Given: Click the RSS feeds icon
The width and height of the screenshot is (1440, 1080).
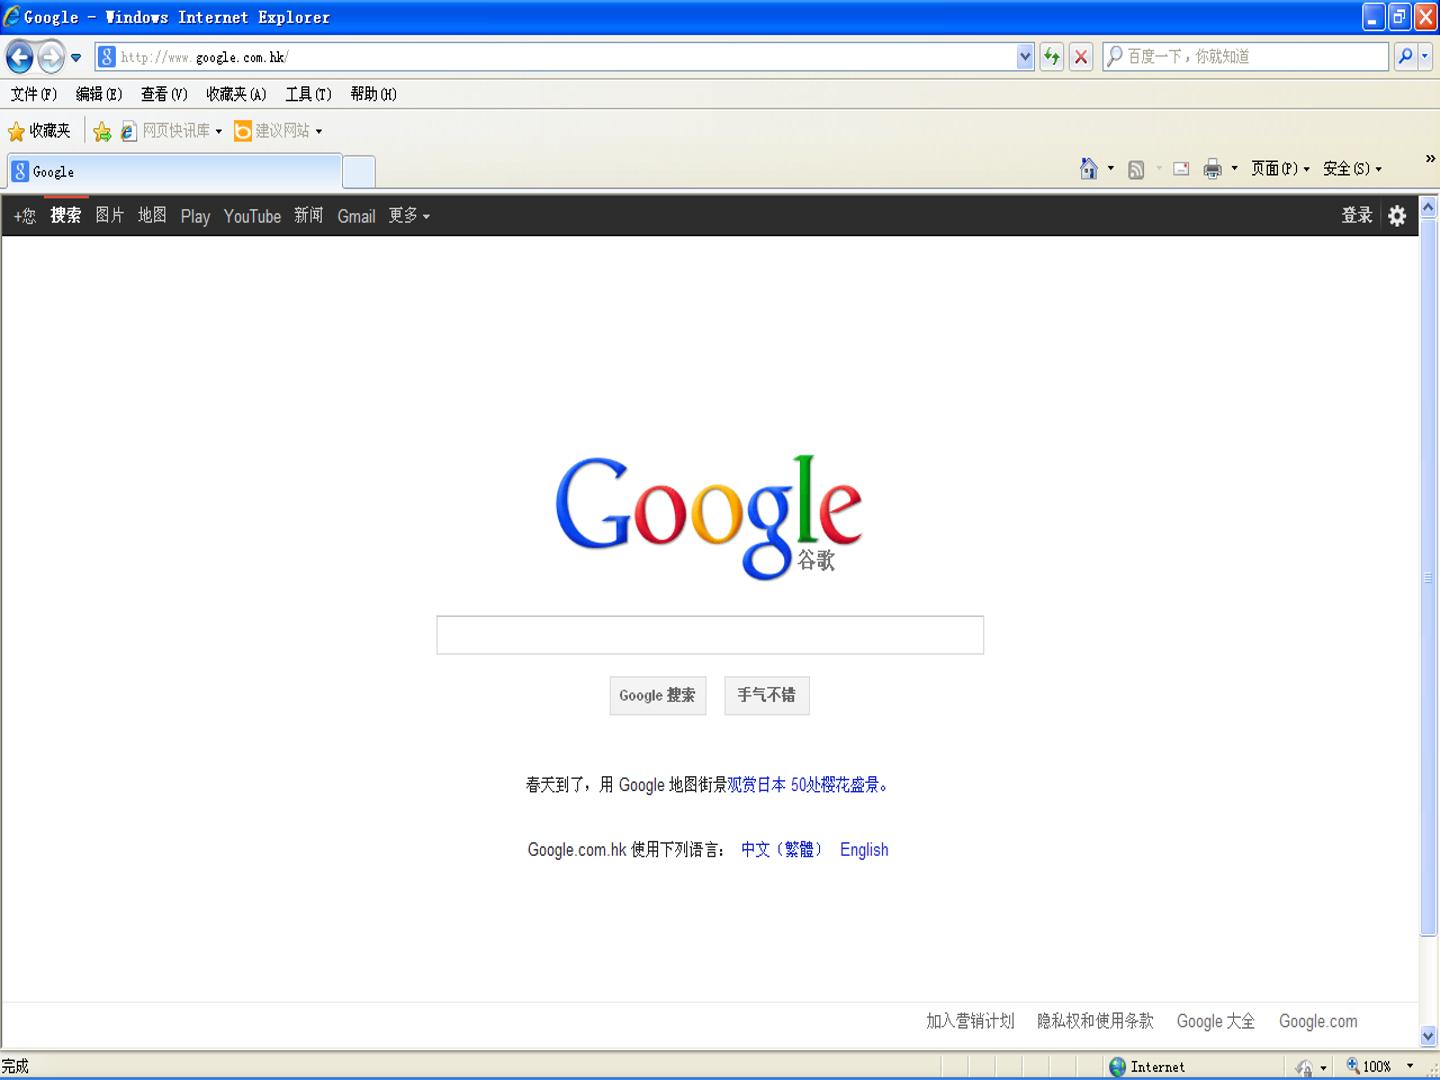Looking at the screenshot, I should [x=1136, y=169].
